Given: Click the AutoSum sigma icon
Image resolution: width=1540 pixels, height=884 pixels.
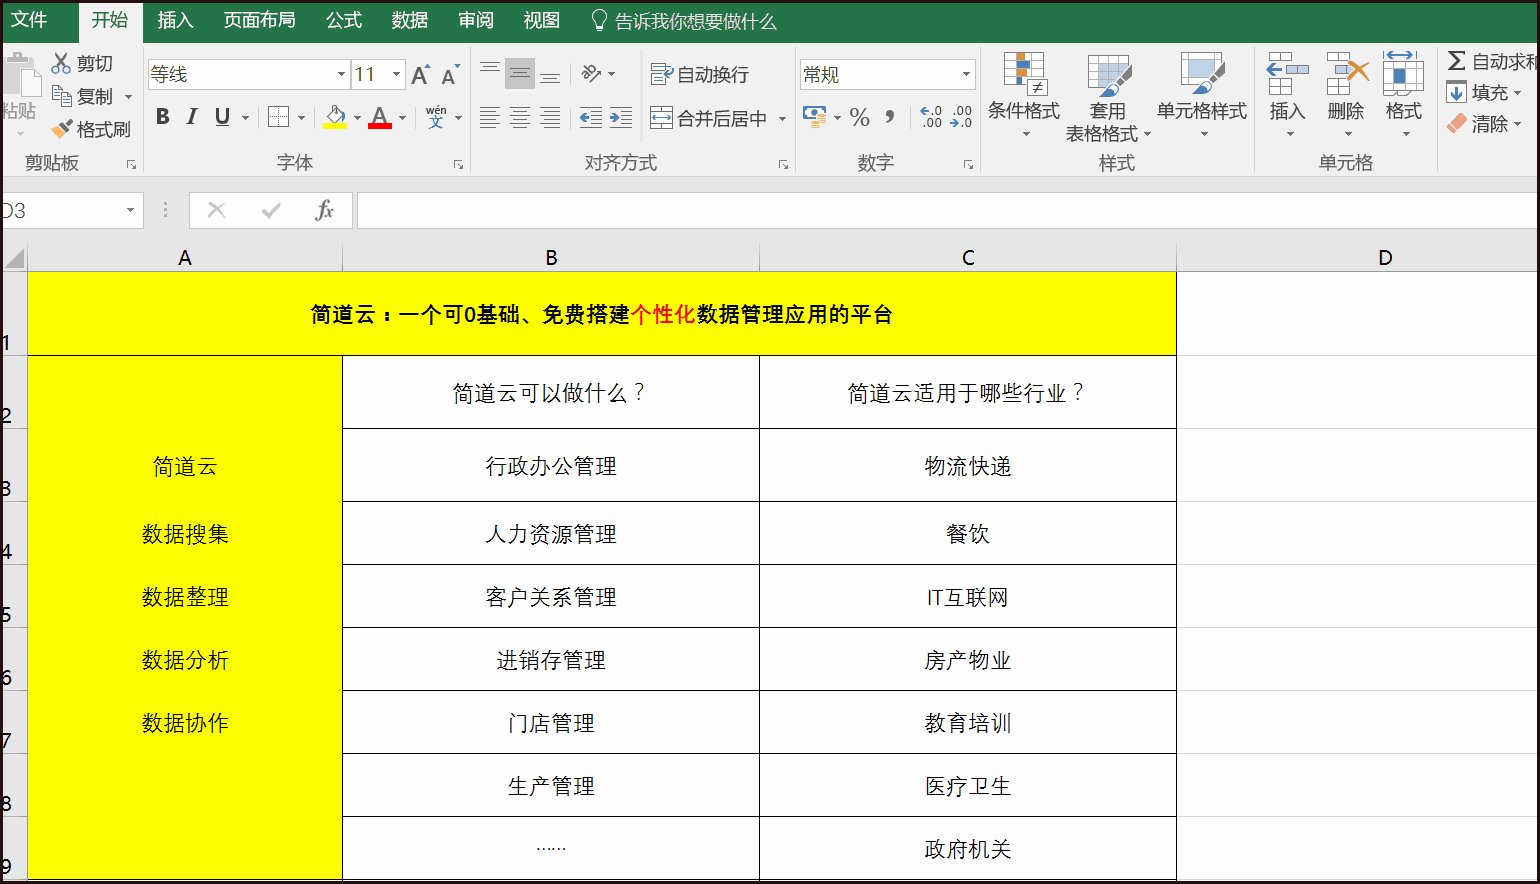Looking at the screenshot, I should [1457, 61].
